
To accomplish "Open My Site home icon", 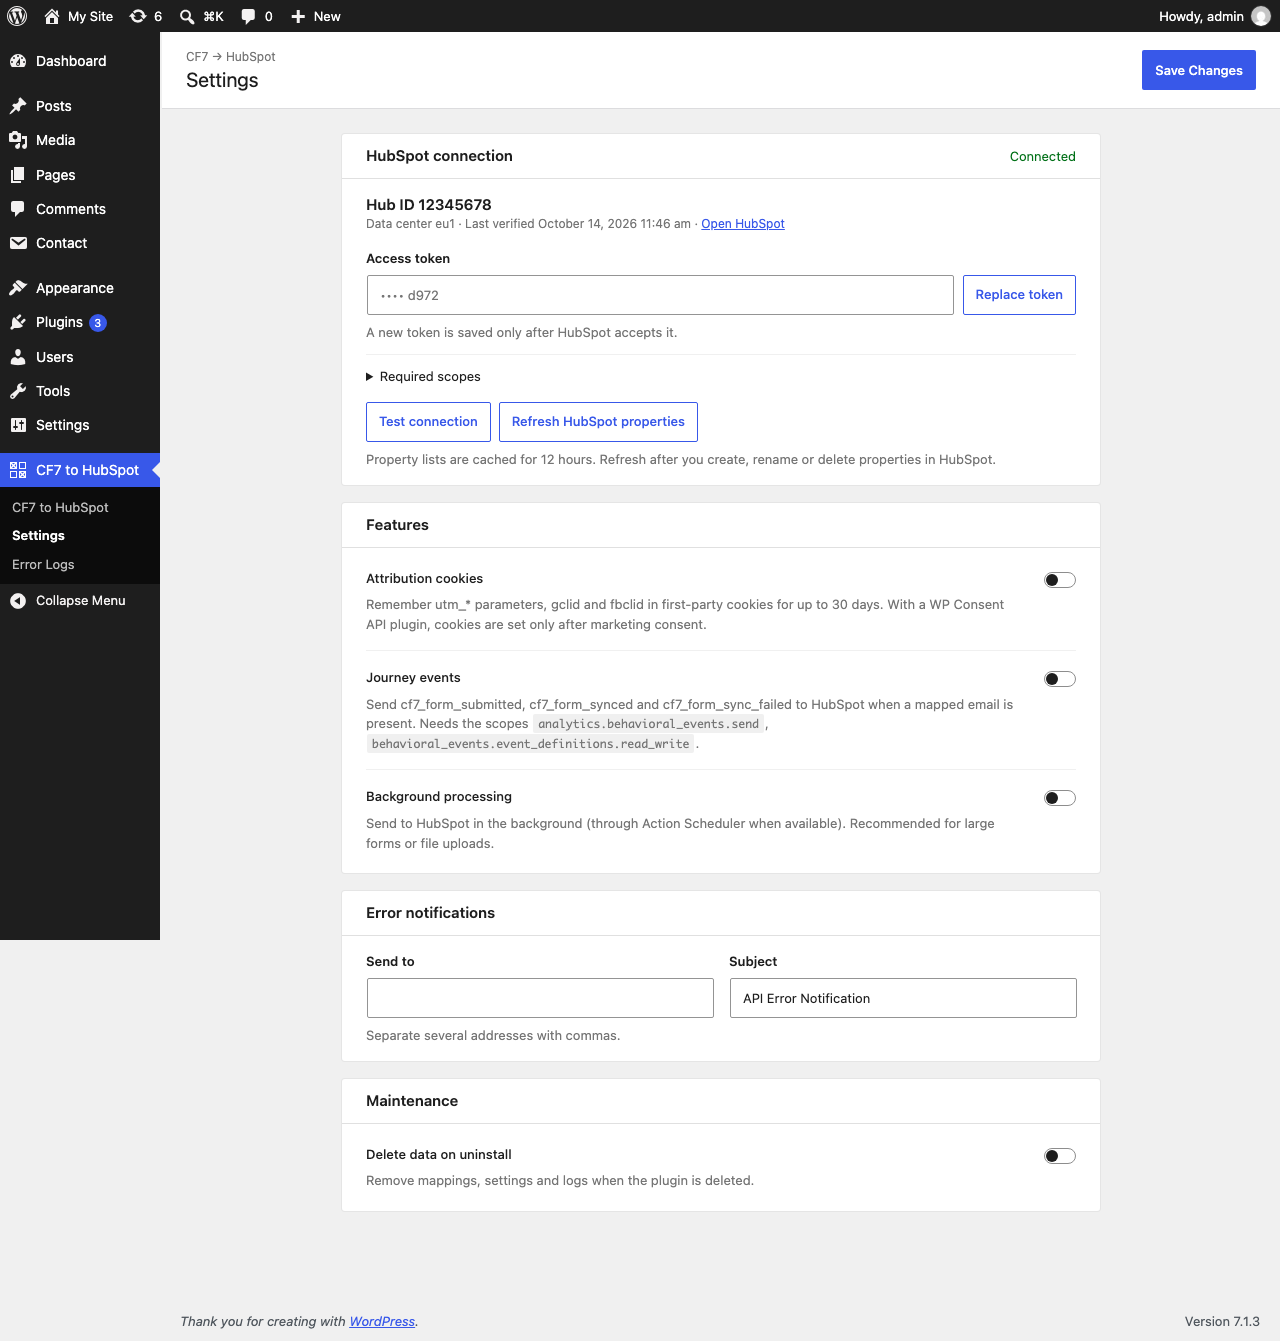I will pos(52,16).
